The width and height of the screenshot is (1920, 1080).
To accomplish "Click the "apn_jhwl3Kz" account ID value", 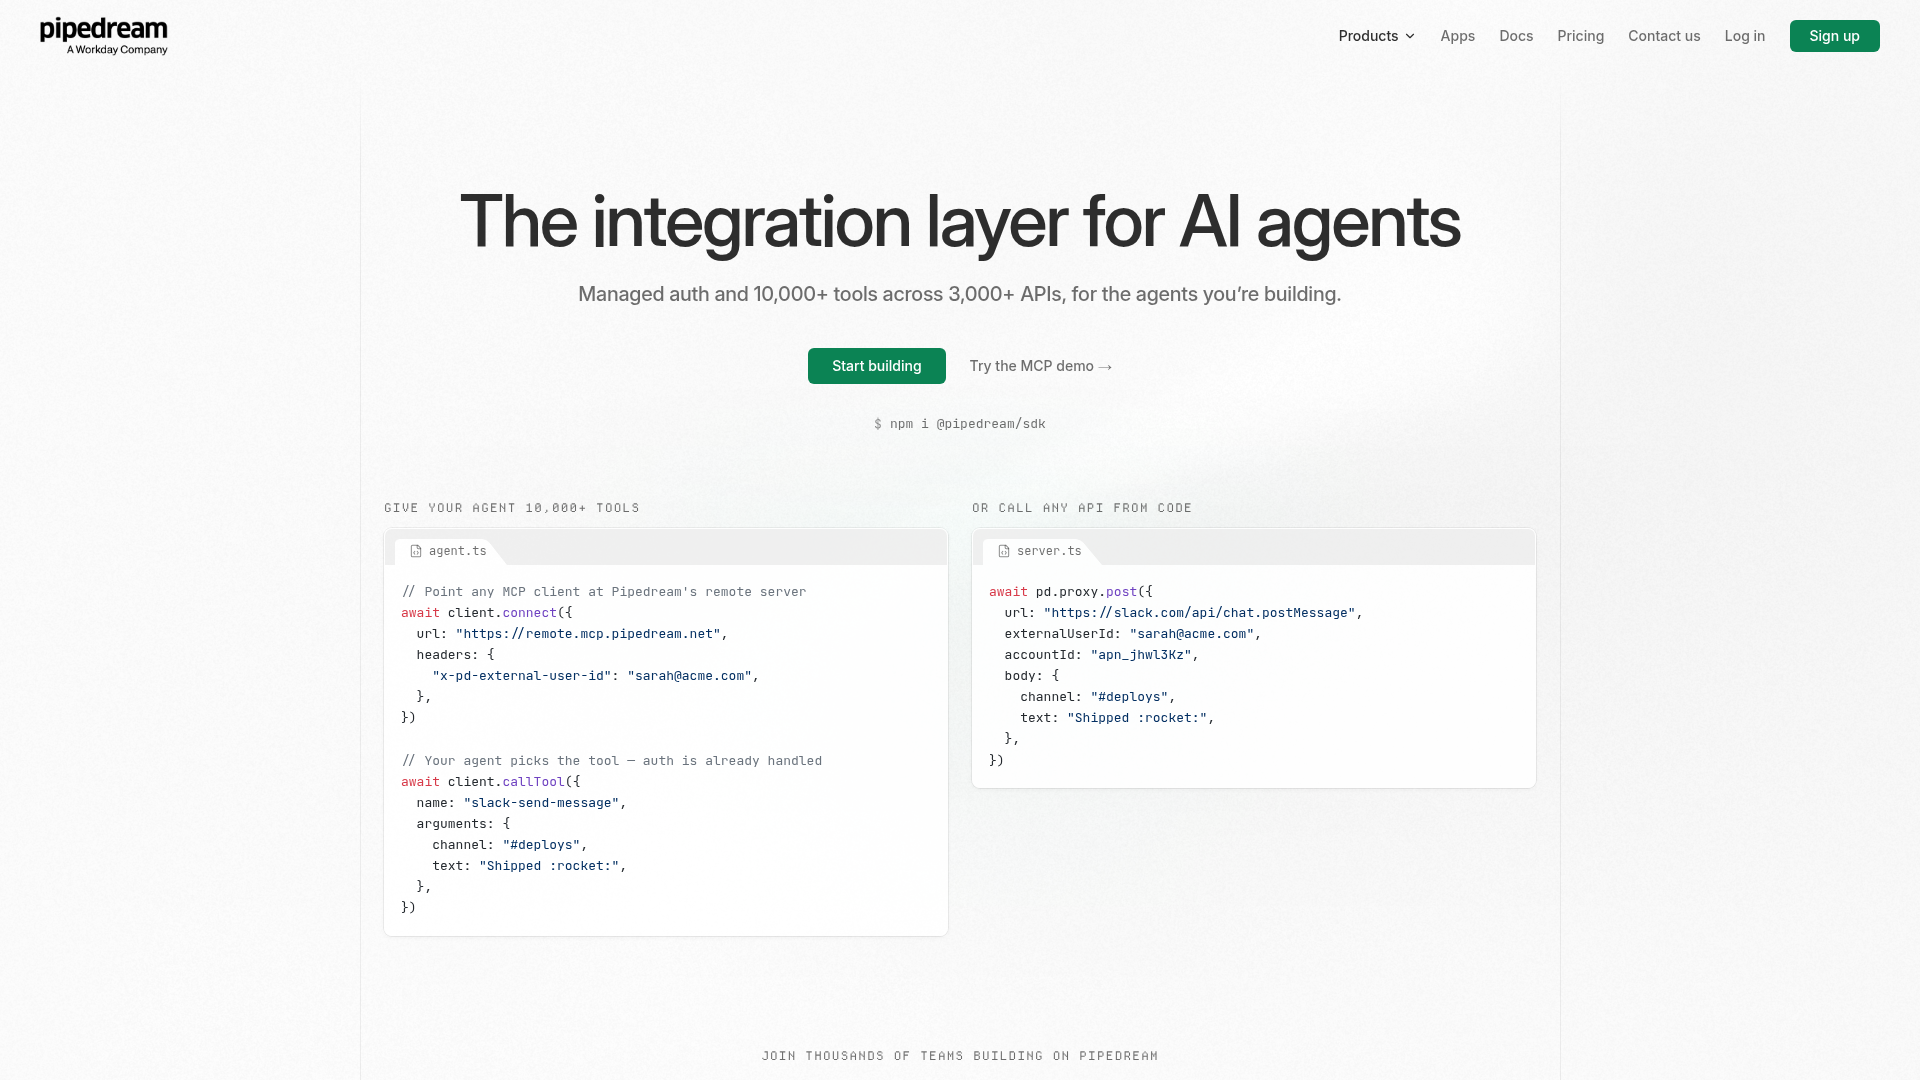I will point(1141,655).
